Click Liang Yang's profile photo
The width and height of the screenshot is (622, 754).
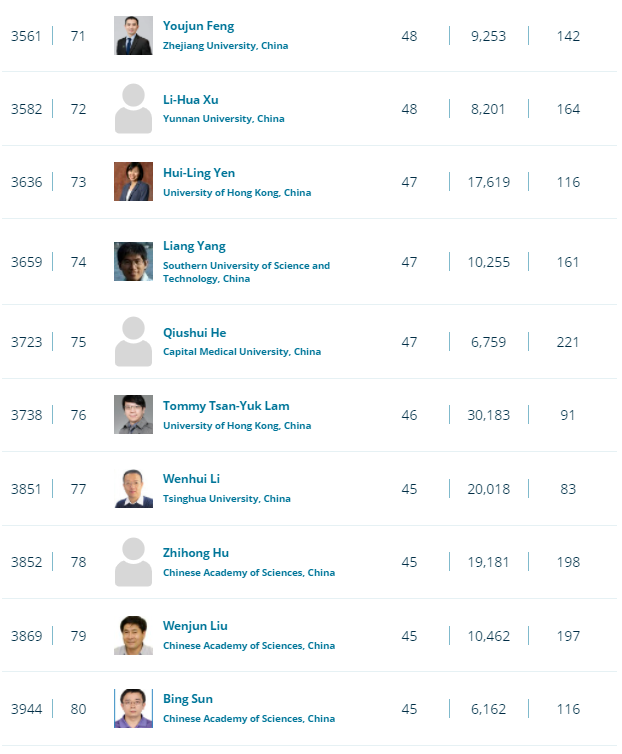point(133,262)
